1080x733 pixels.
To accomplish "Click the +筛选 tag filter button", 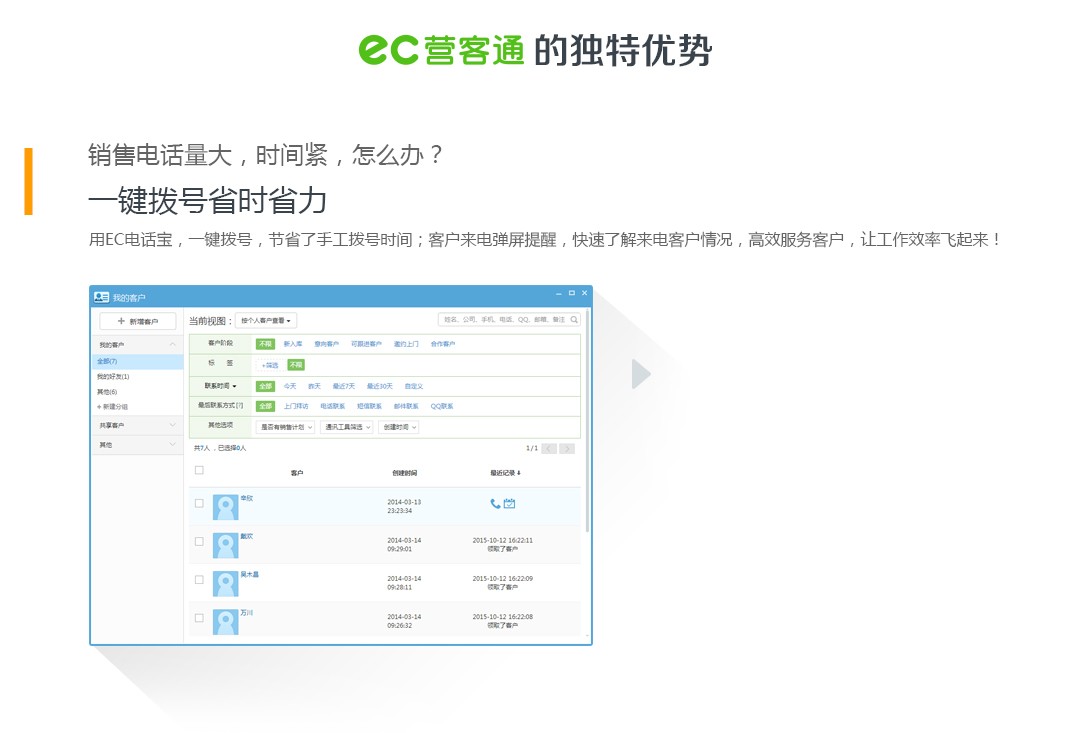I will pos(269,365).
